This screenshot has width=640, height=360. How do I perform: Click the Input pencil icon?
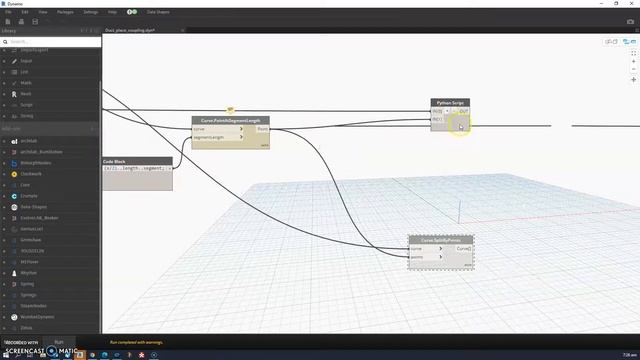14,61
